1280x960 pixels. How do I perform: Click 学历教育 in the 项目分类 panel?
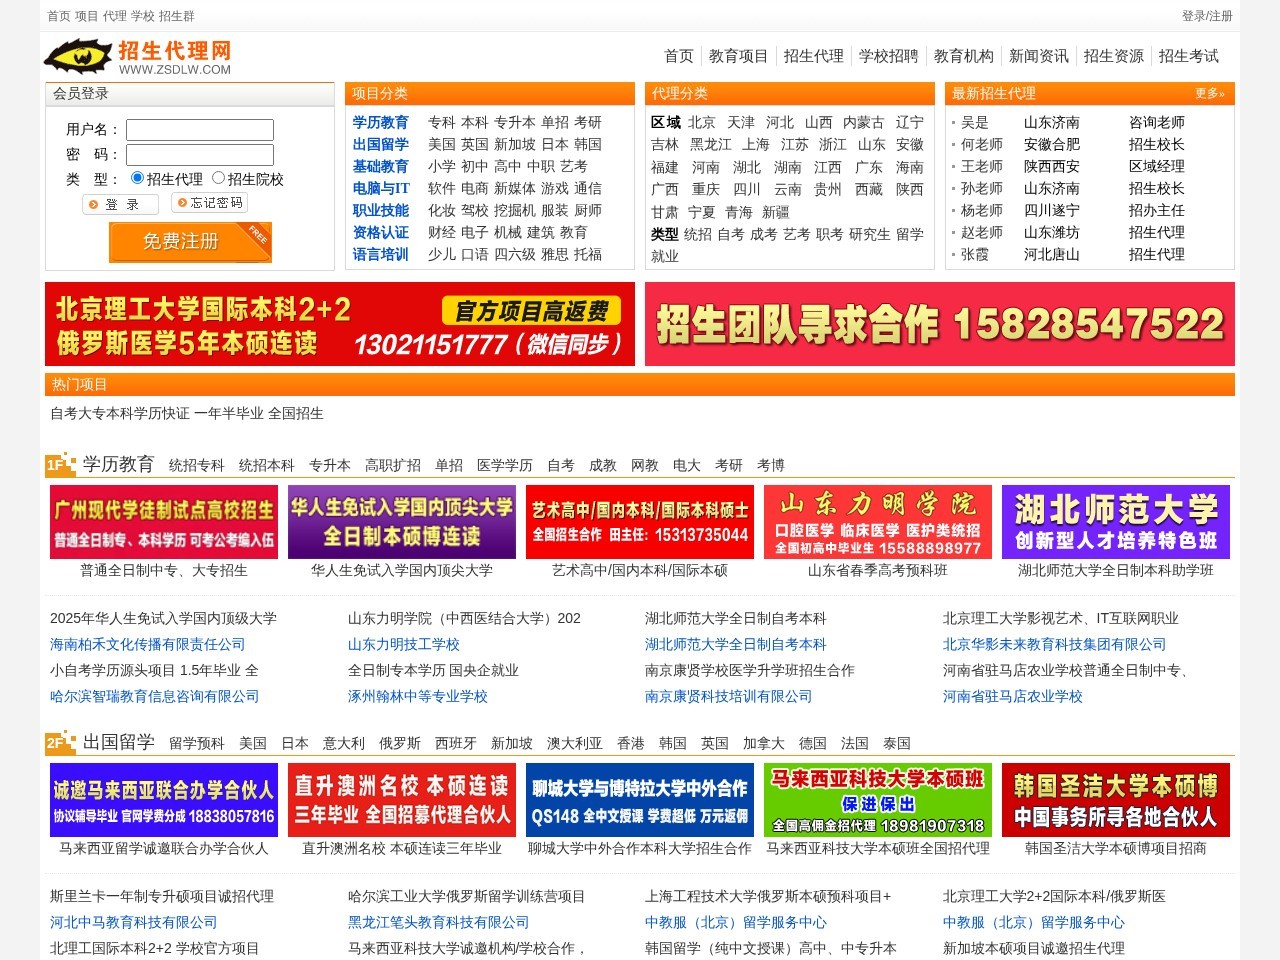[382, 123]
